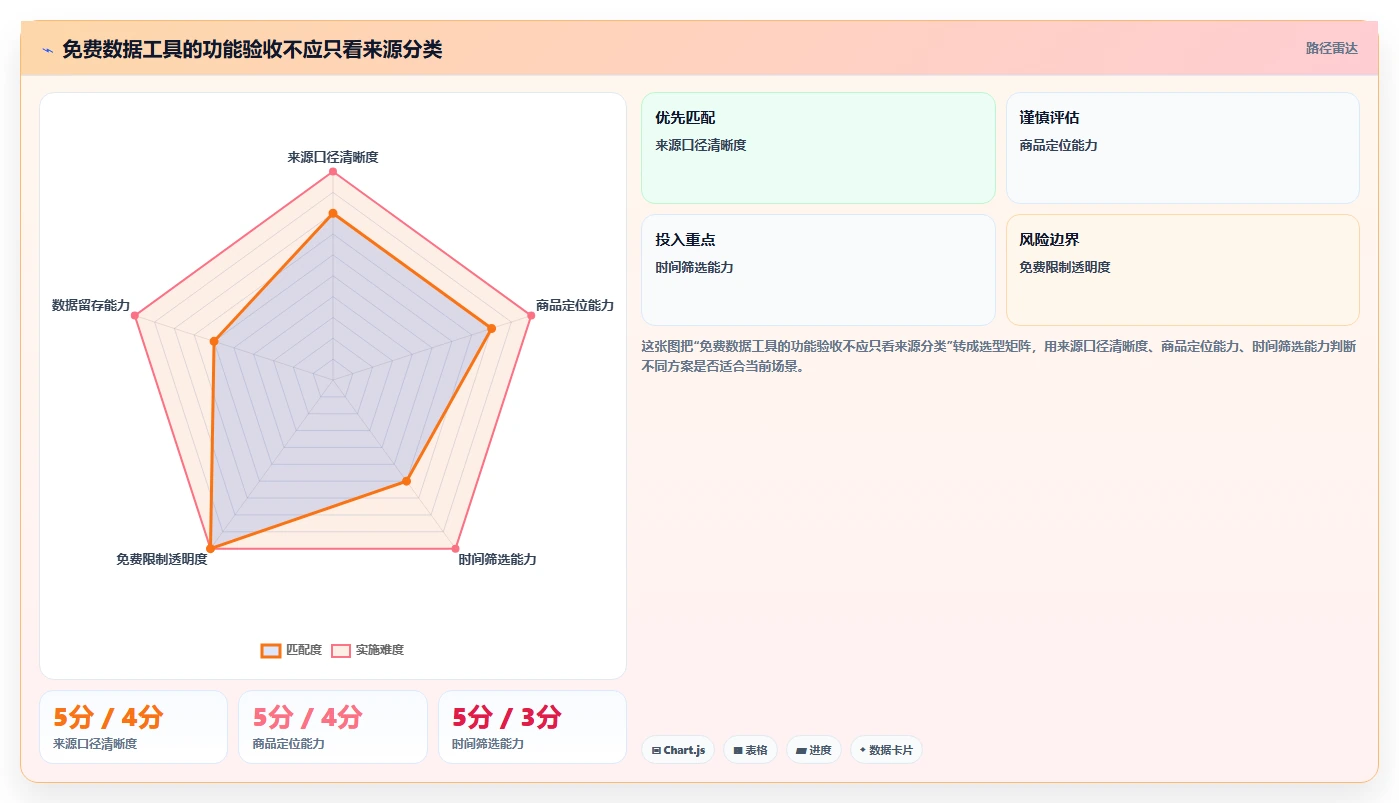Screen dimensions: 1399x803
Task: Click 商品定位能力 text in 谨慎评估 card
Action: tap(1059, 145)
